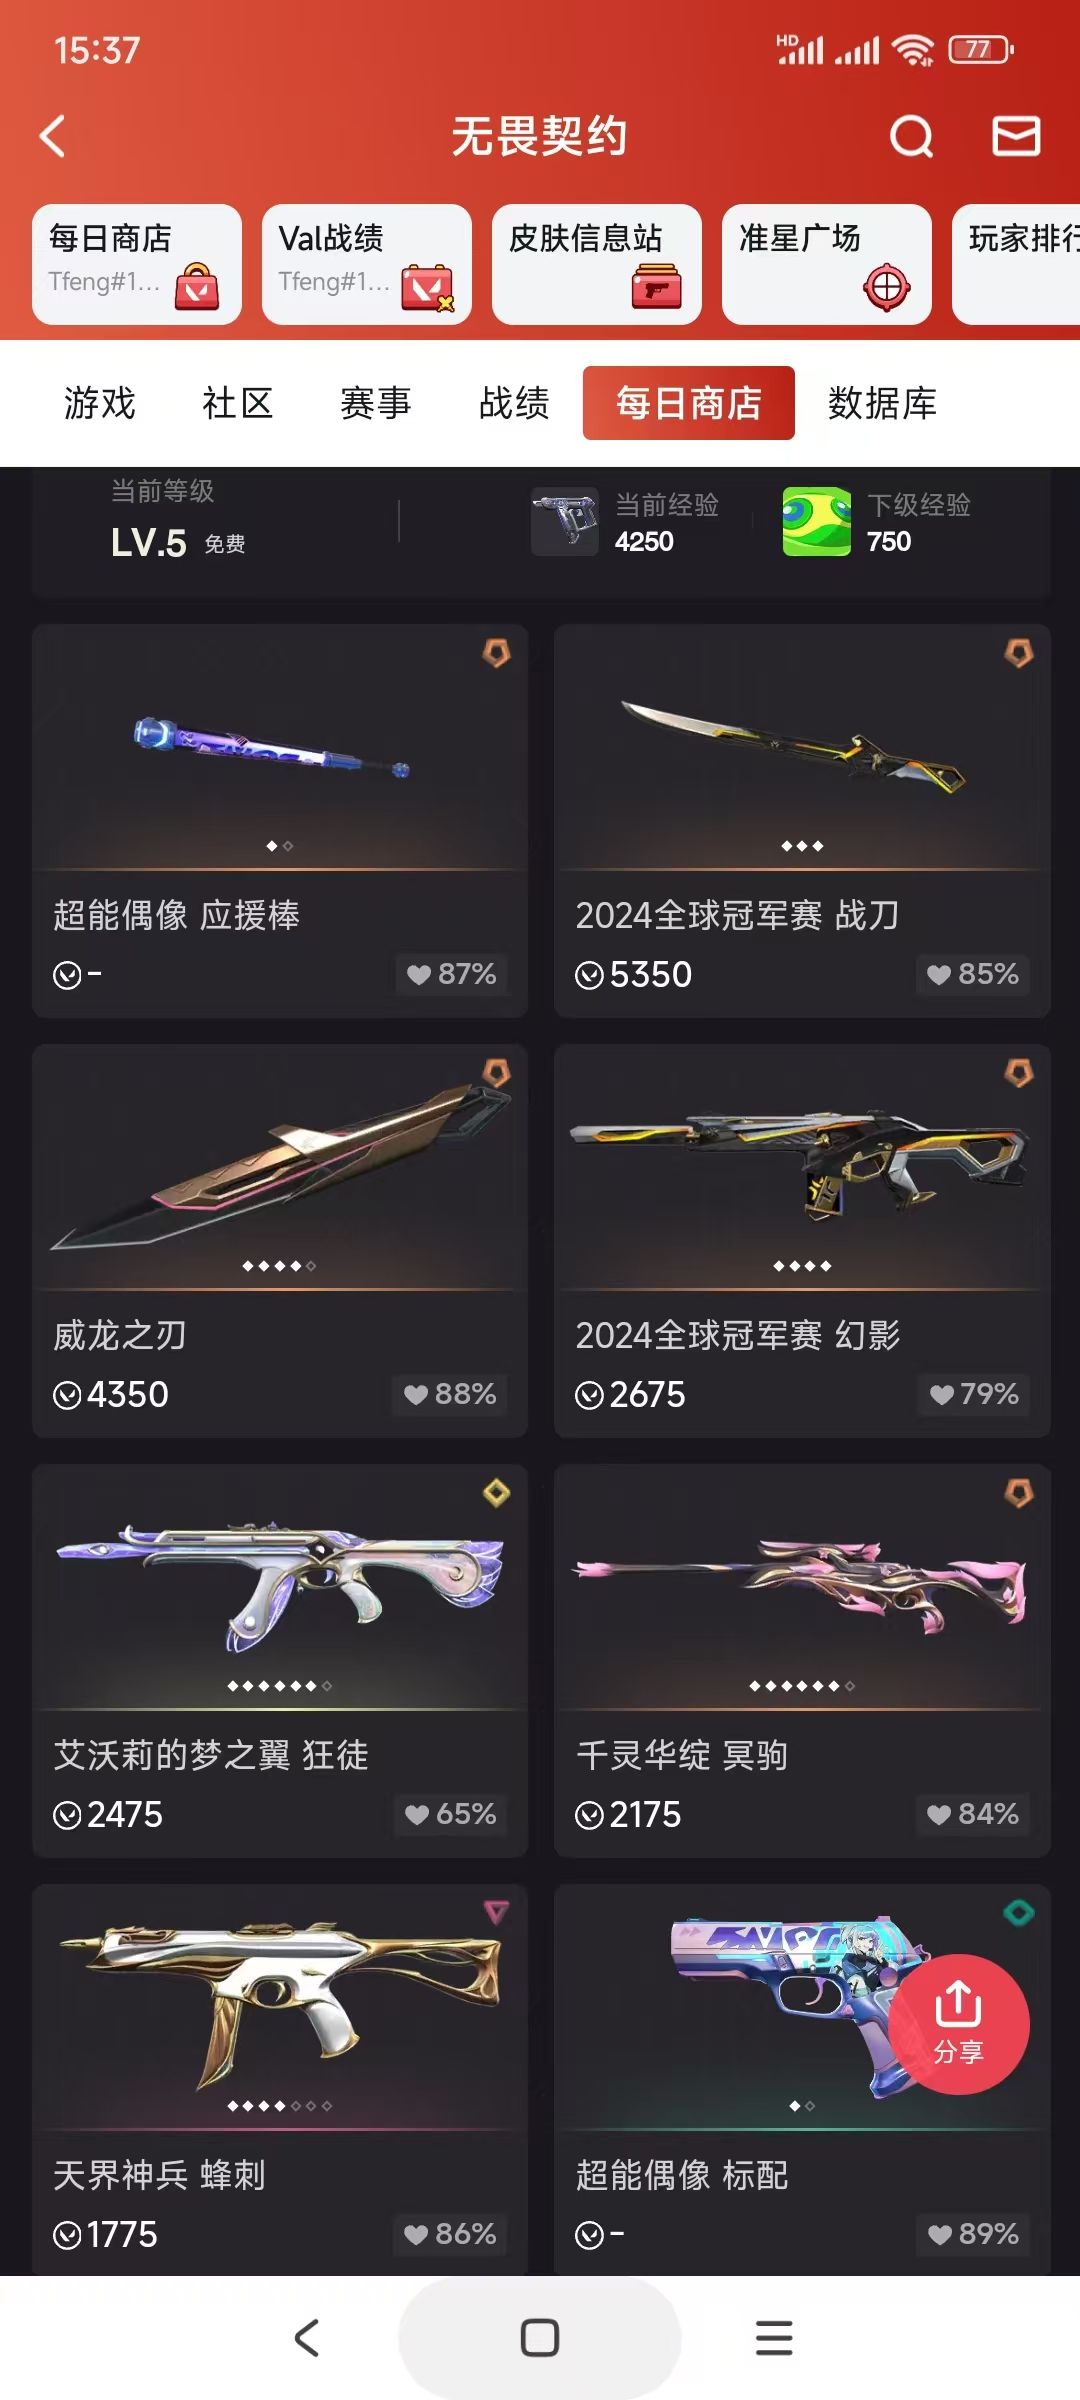This screenshot has width=1080, height=2400.
Task: Go back using the header arrow
Action: [x=52, y=136]
